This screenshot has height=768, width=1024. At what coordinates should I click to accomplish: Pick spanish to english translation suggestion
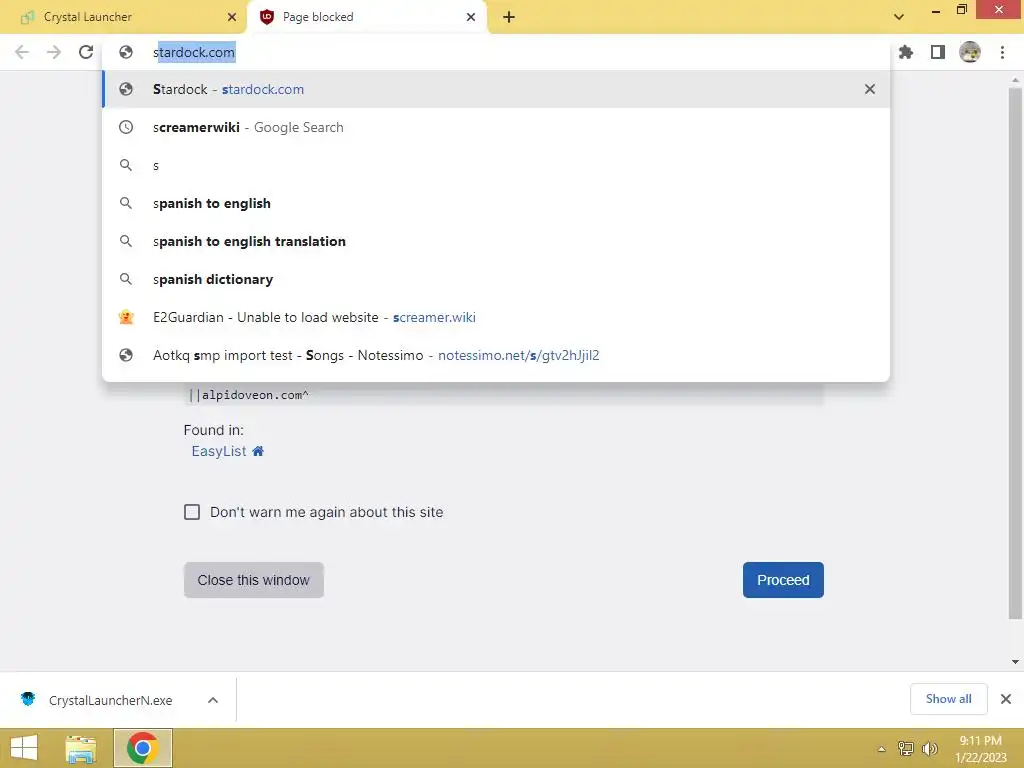point(495,241)
